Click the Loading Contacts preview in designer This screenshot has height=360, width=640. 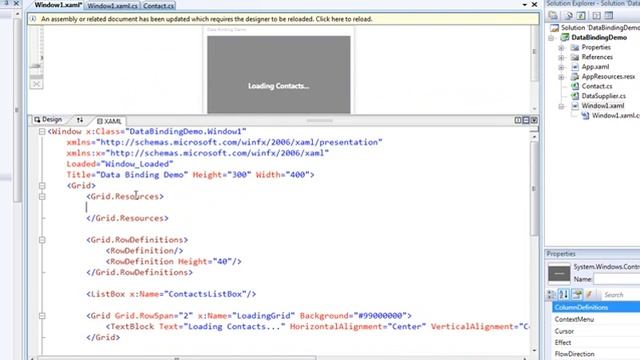pos(278,74)
